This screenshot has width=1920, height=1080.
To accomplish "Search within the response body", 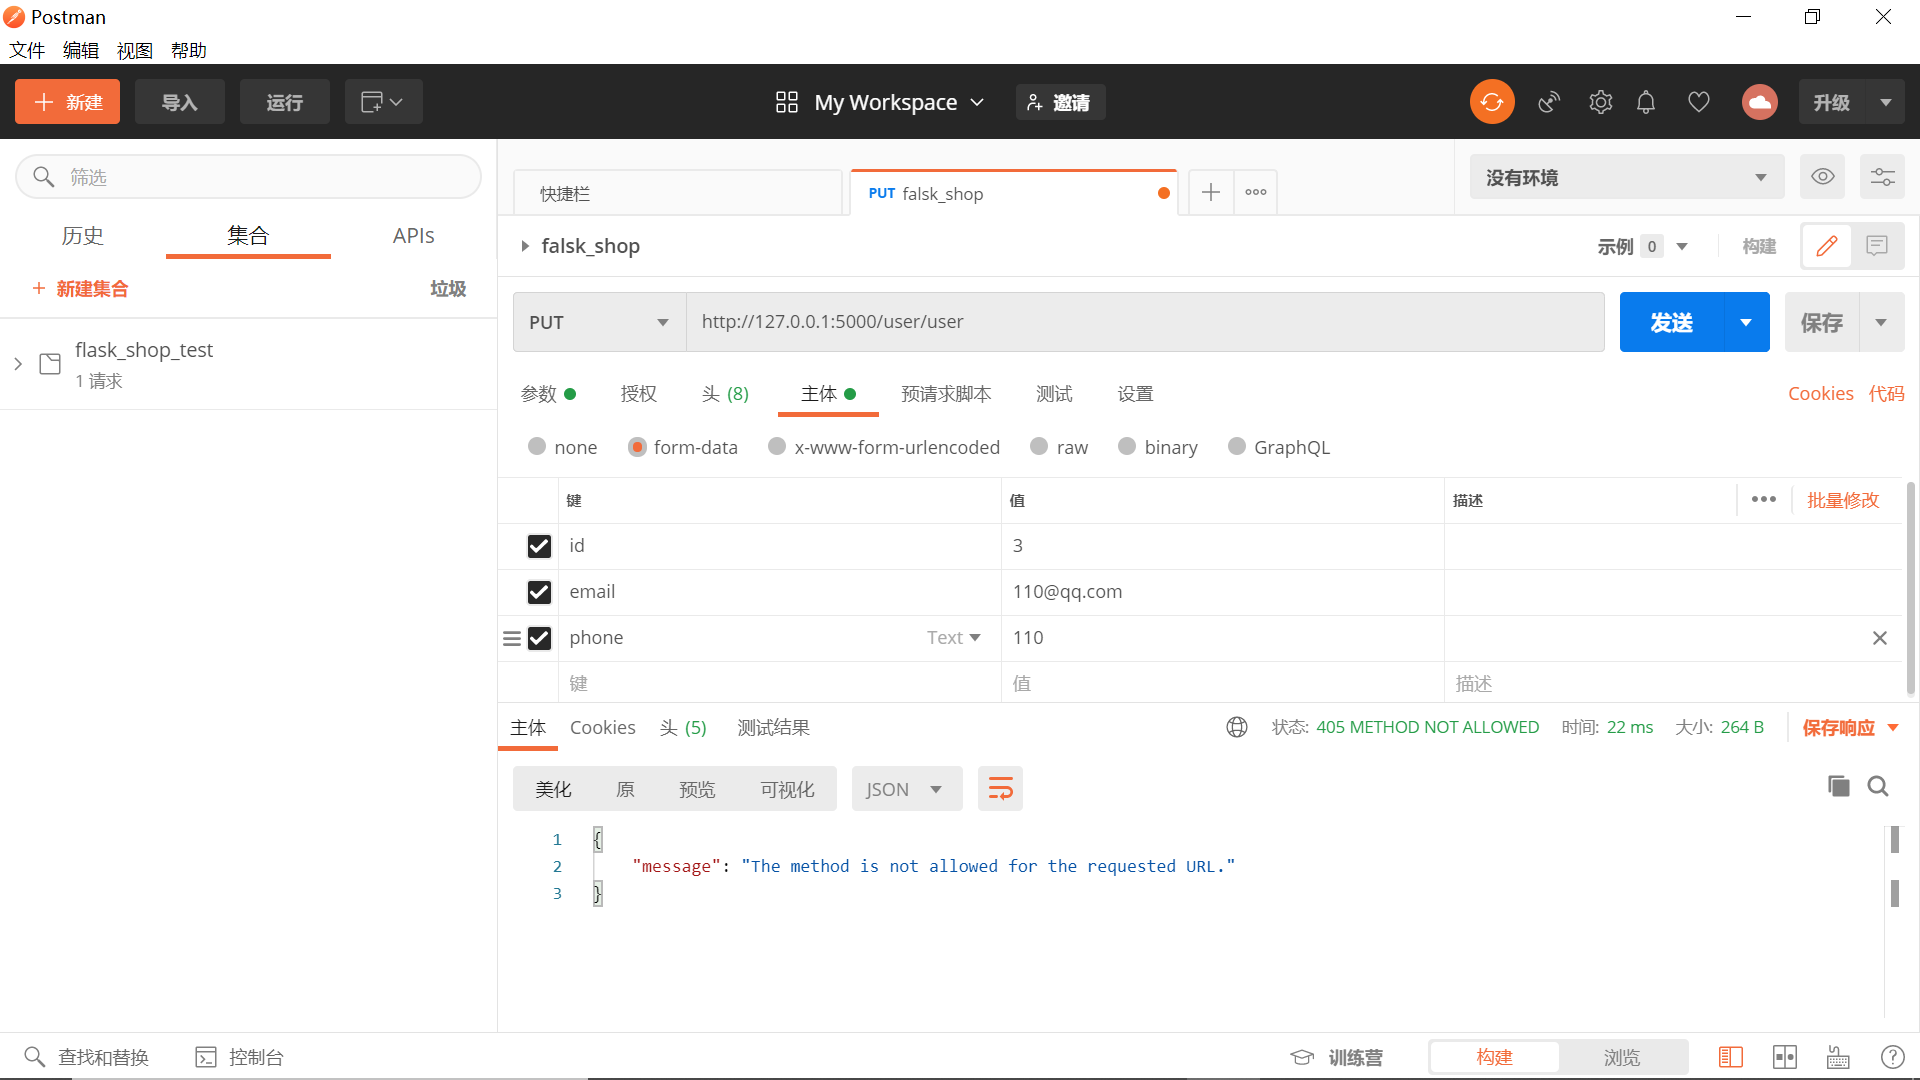I will click(1878, 786).
